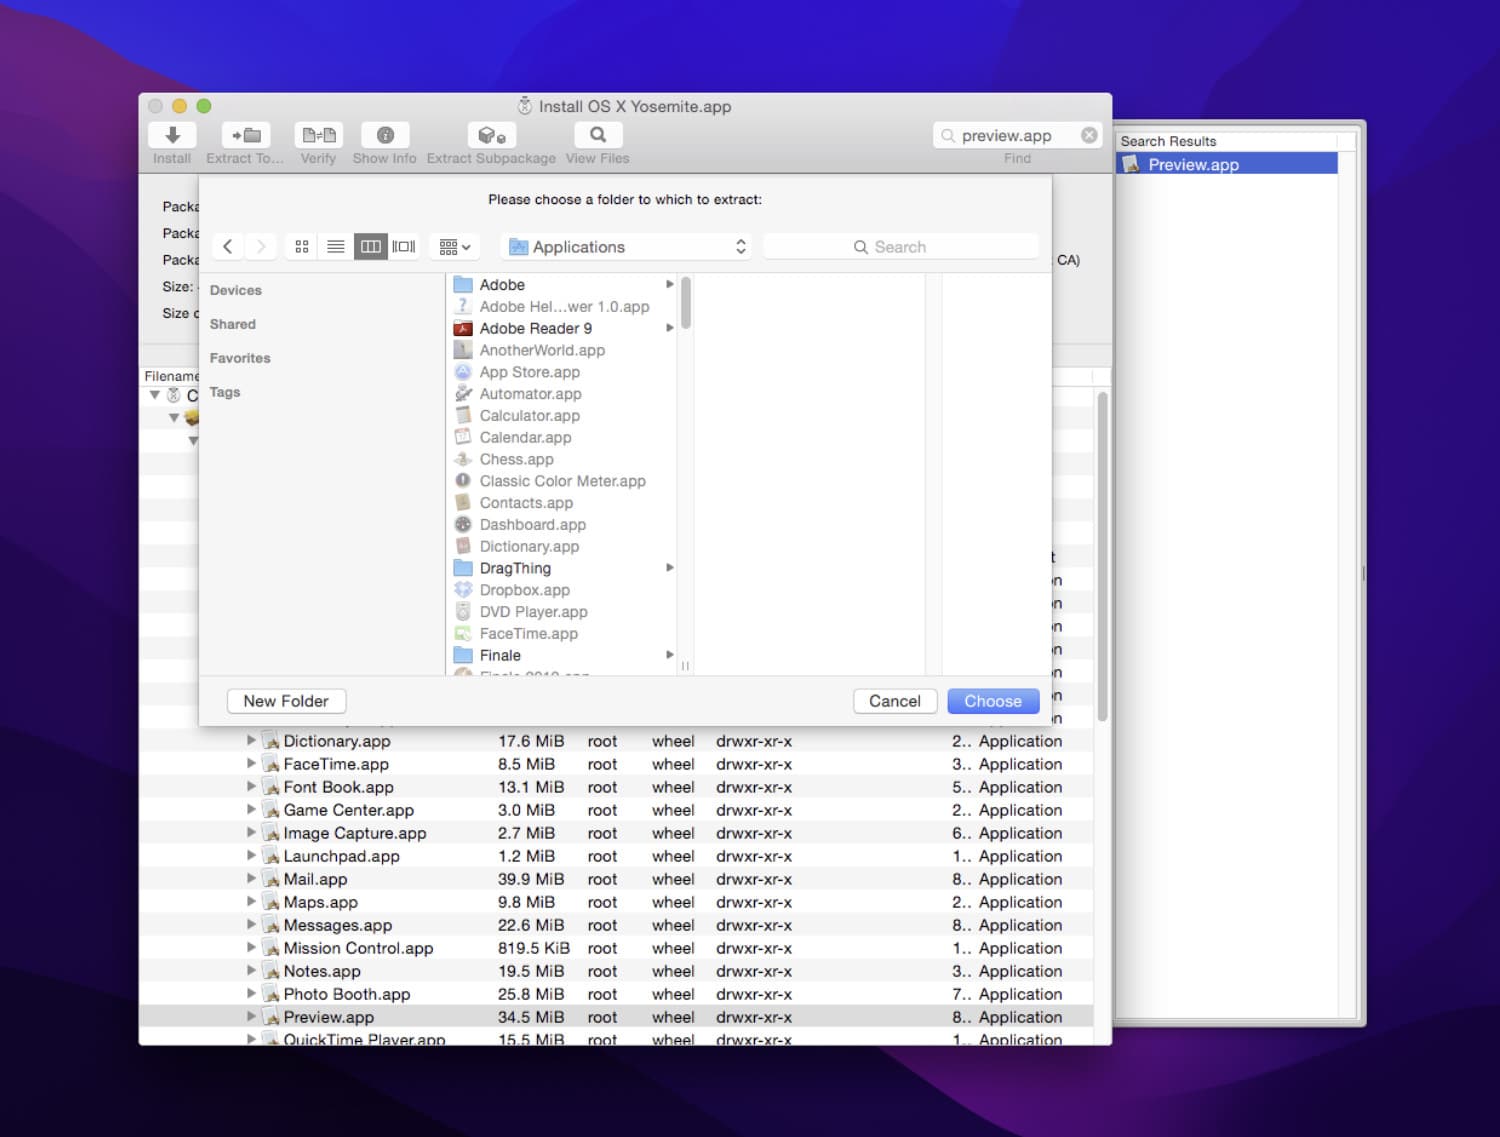1500x1137 pixels.
Task: Click the Install toolbar icon
Action: coord(172,135)
